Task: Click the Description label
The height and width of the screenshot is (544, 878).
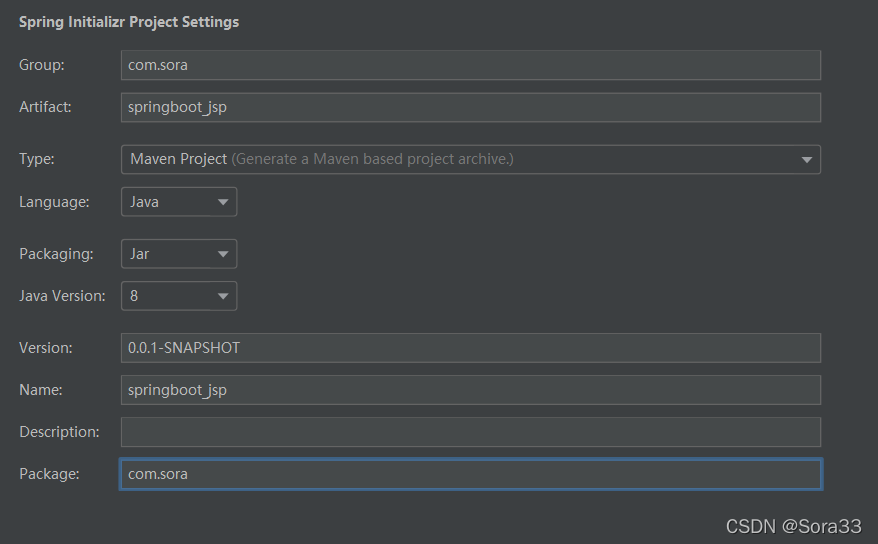Action: point(59,432)
